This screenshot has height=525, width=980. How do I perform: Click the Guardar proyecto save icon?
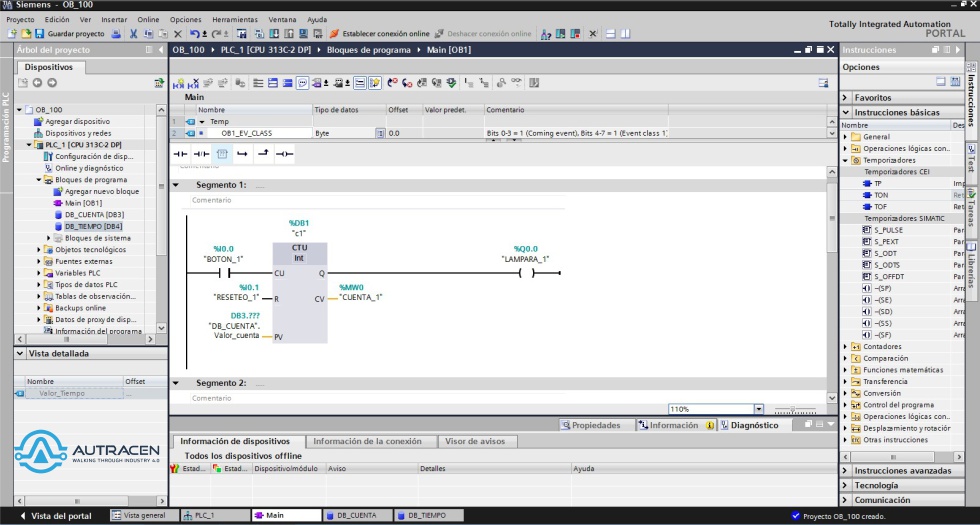(x=39, y=34)
